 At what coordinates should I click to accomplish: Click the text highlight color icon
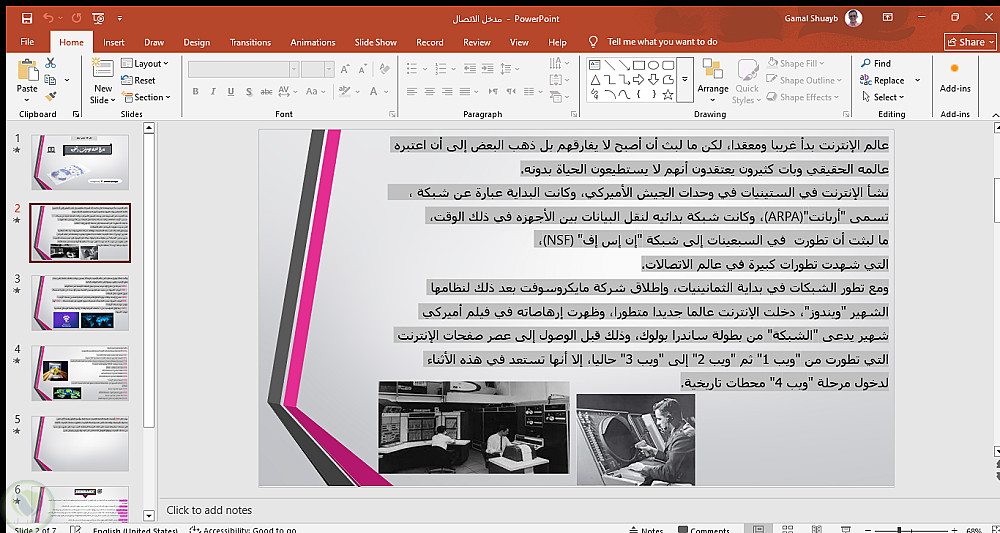point(346,91)
